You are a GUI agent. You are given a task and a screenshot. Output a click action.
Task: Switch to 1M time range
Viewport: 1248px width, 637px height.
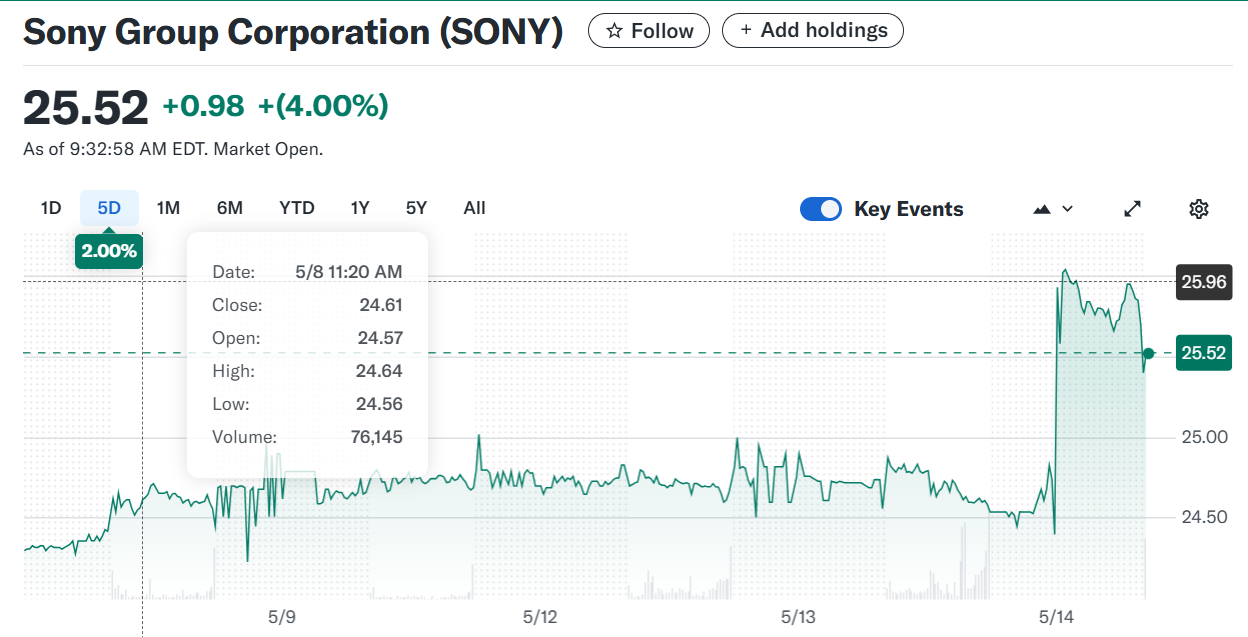pos(168,208)
